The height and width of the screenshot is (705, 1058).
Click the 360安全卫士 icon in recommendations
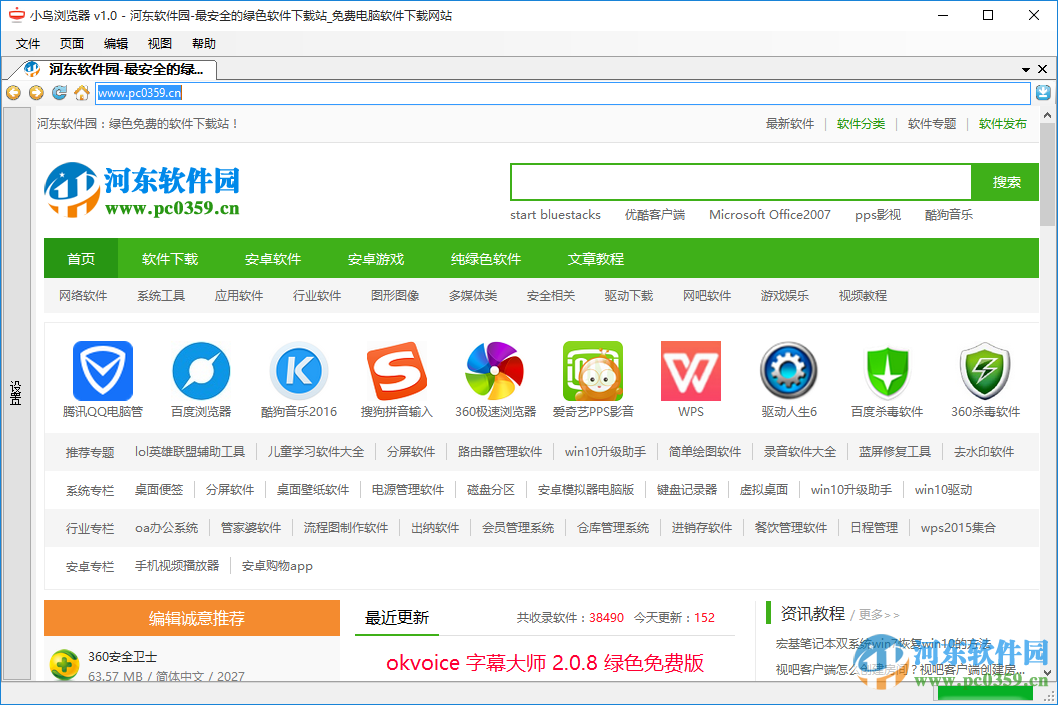click(65, 665)
